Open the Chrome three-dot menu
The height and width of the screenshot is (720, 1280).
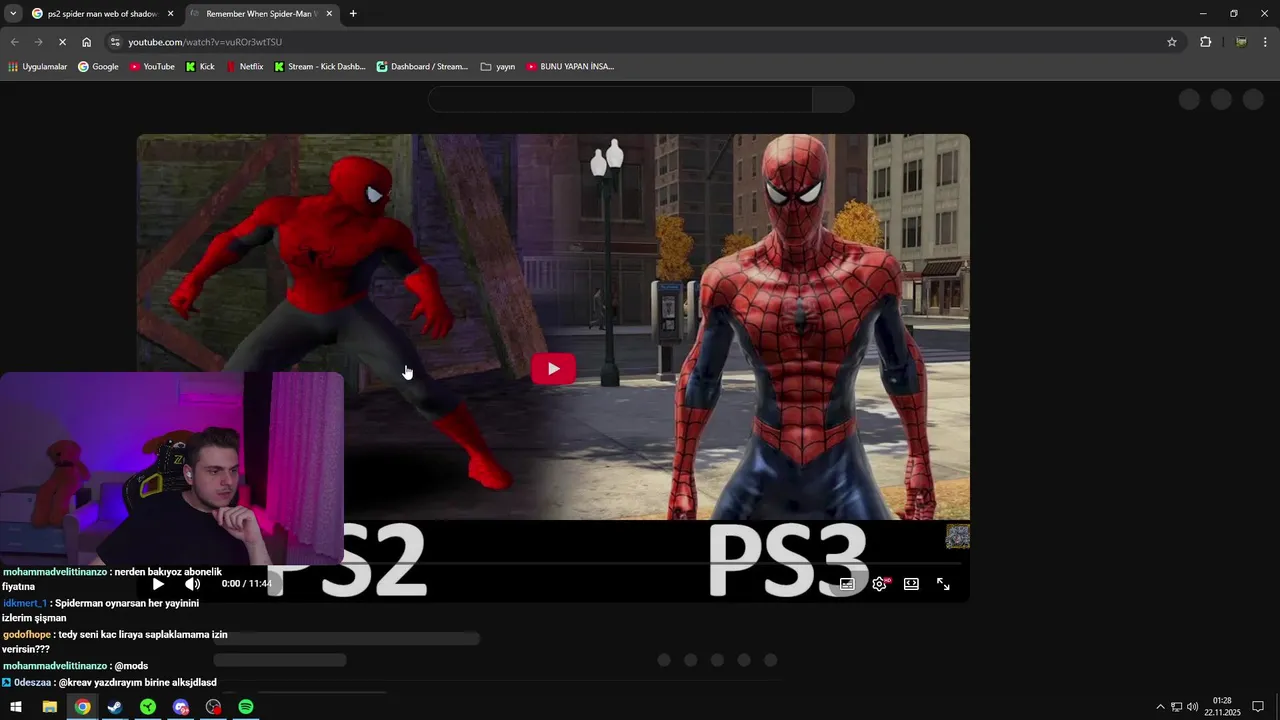[1265, 42]
